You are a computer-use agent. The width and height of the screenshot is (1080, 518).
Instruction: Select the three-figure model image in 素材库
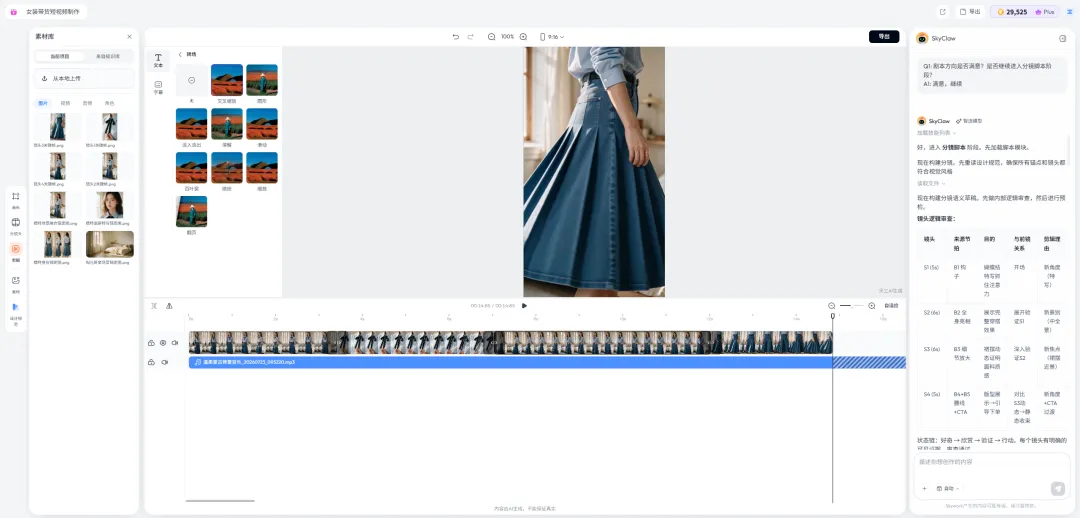58,244
